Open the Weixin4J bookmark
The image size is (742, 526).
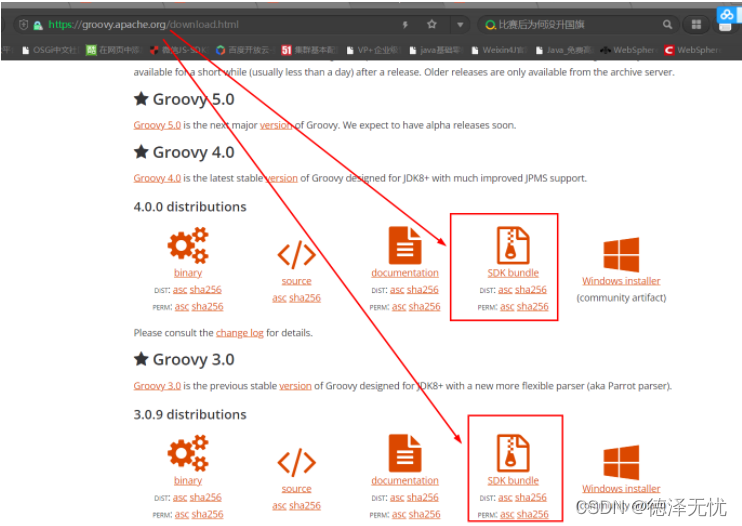click(499, 50)
